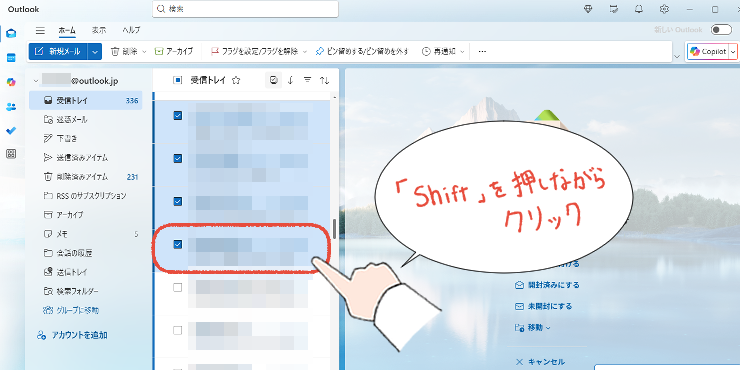Click the ピン留めする pin button
Image resolution: width=740 pixels, height=370 pixels.
(362, 51)
